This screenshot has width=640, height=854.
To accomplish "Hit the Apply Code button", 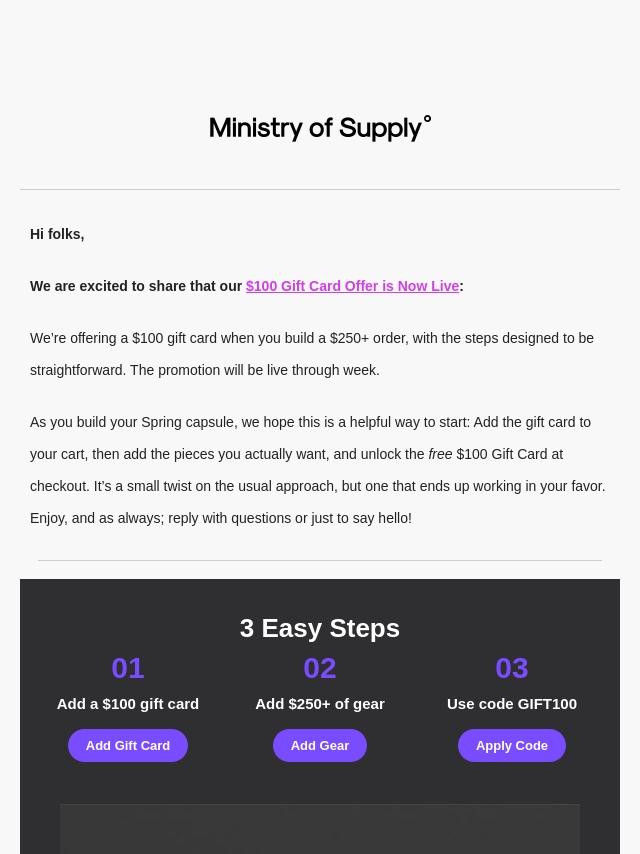I will (511, 745).
